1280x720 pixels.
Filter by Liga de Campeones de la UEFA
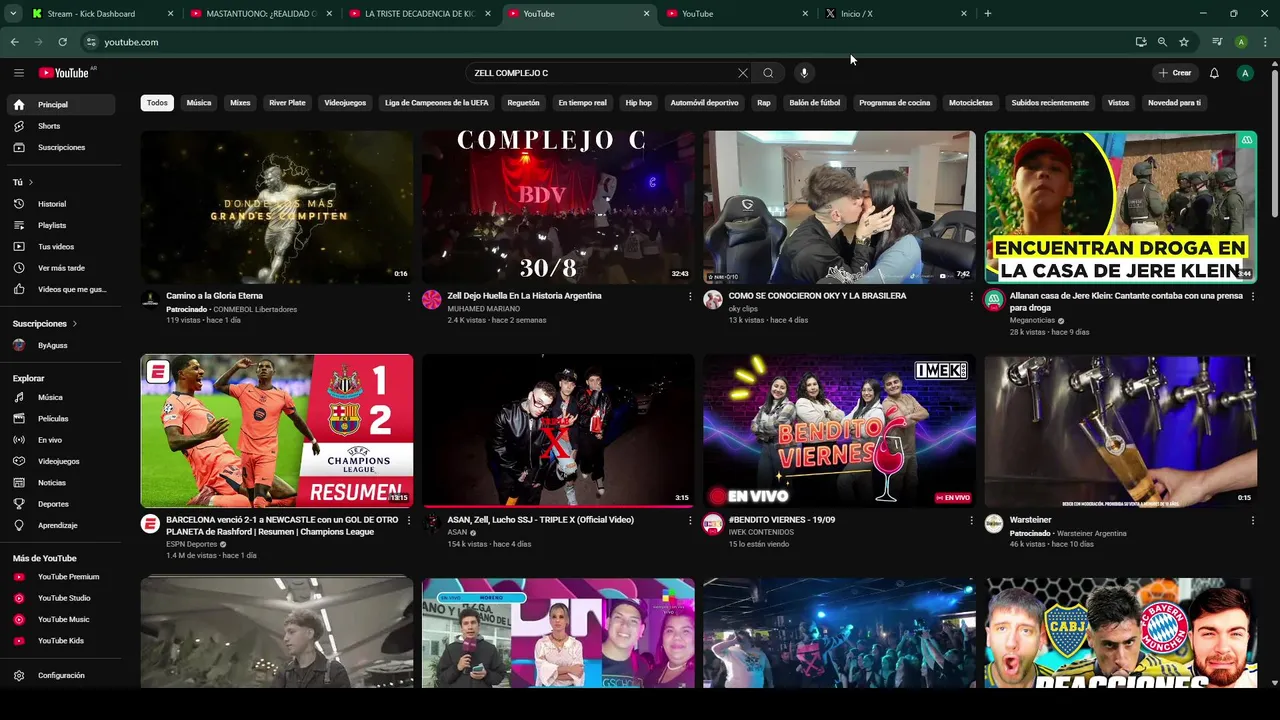click(437, 103)
